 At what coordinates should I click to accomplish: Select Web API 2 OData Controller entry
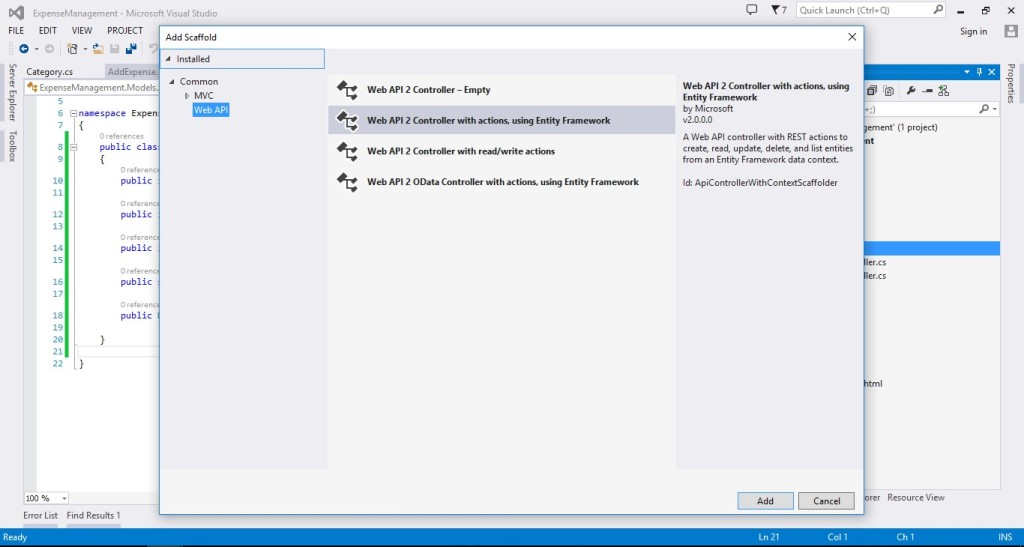[502, 182]
